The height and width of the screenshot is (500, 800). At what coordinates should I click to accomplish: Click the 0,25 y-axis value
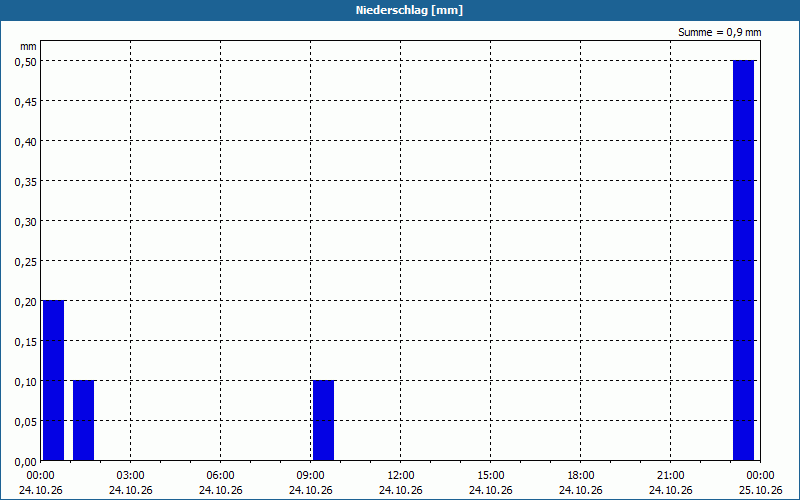(x=26, y=262)
